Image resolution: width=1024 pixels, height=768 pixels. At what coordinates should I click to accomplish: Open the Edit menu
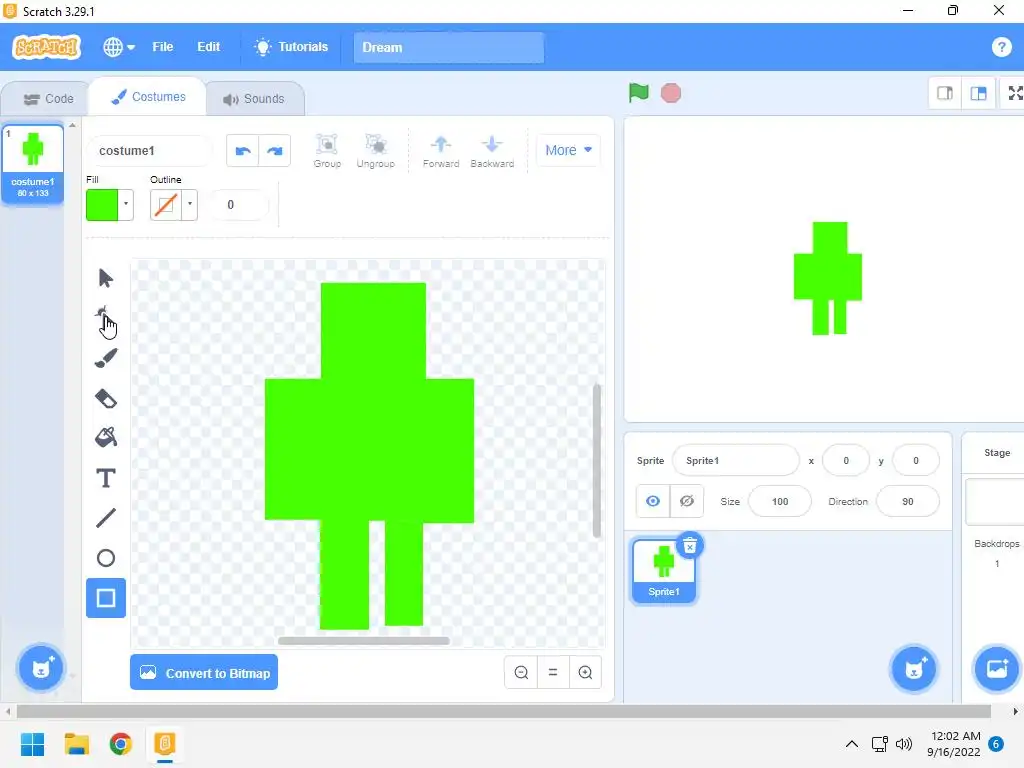pyautogui.click(x=208, y=47)
